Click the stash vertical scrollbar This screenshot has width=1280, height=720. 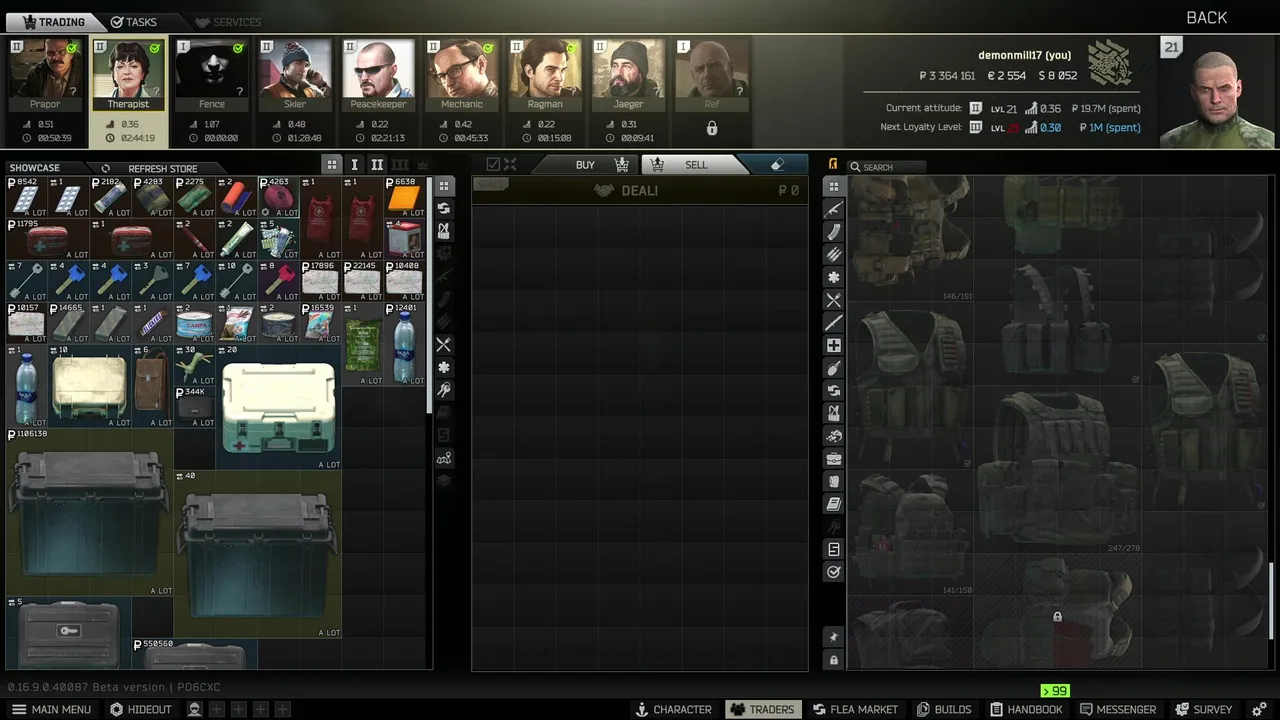(x=1271, y=600)
